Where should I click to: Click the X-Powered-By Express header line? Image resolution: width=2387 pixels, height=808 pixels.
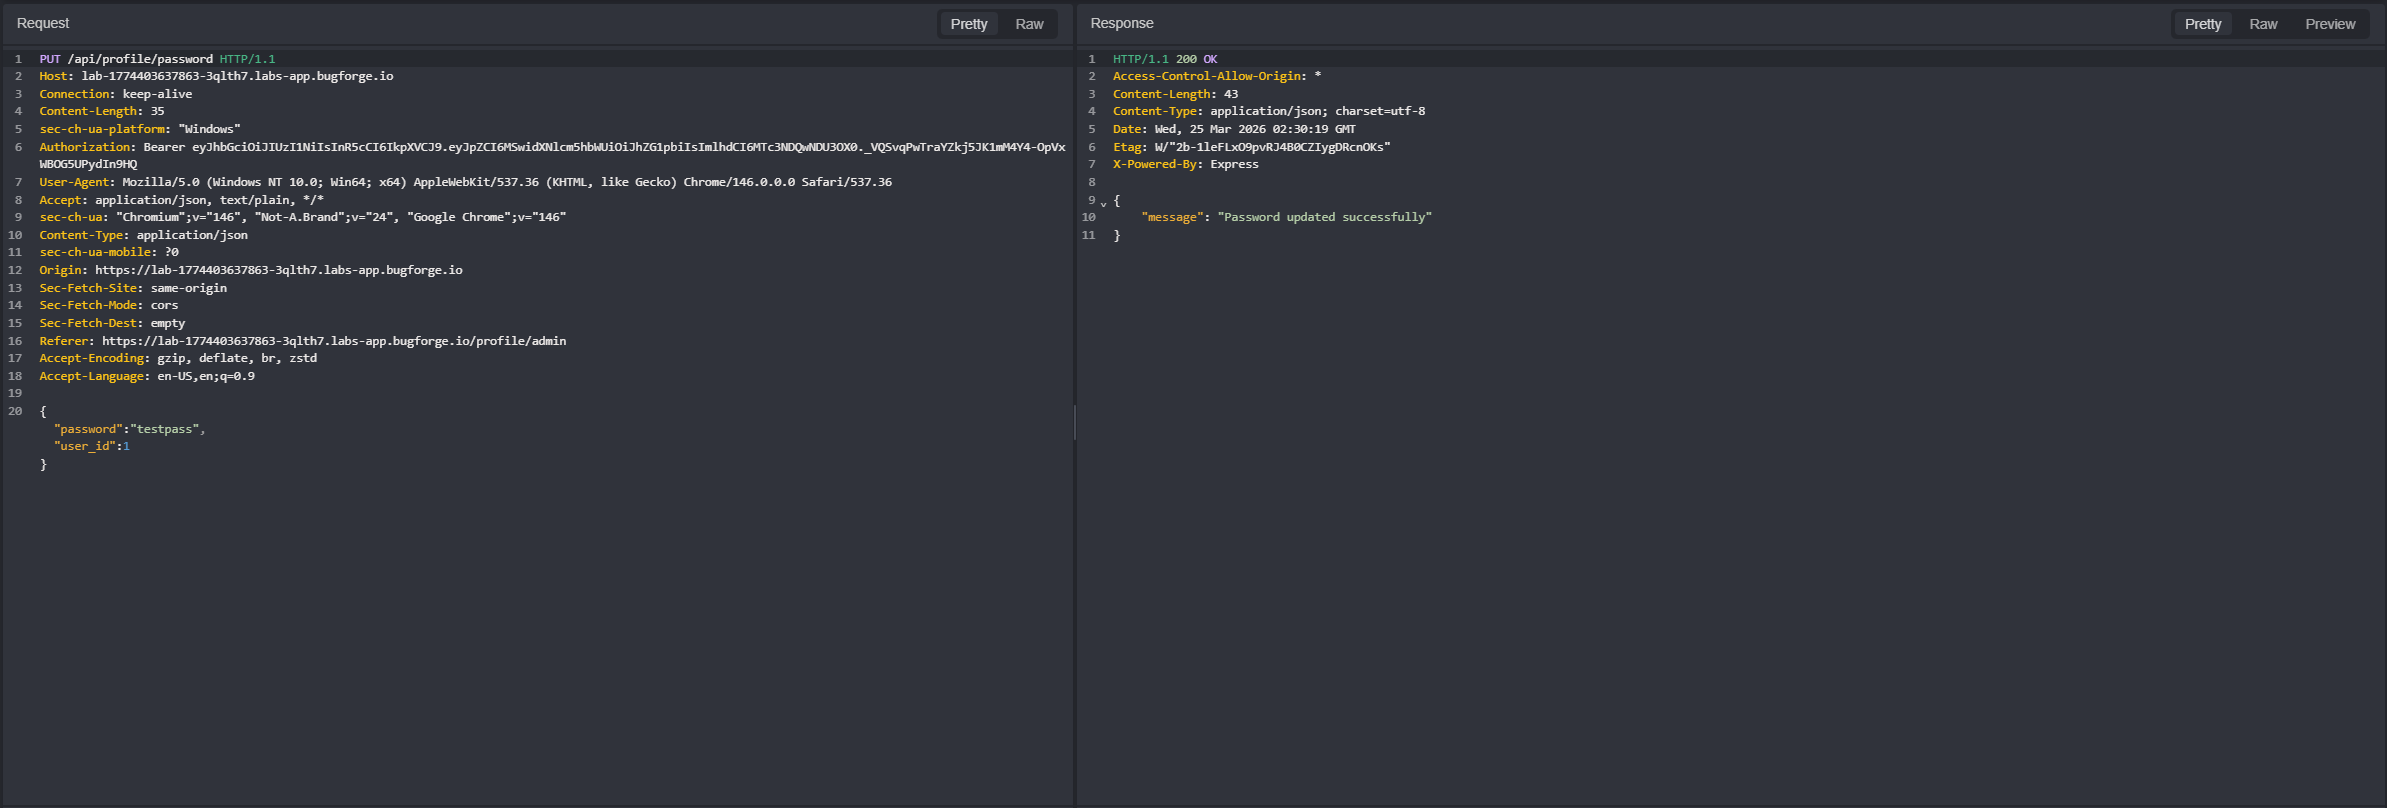pyautogui.click(x=1185, y=164)
